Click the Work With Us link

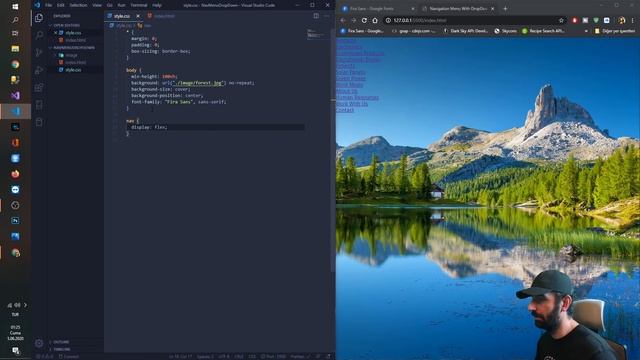click(x=351, y=104)
